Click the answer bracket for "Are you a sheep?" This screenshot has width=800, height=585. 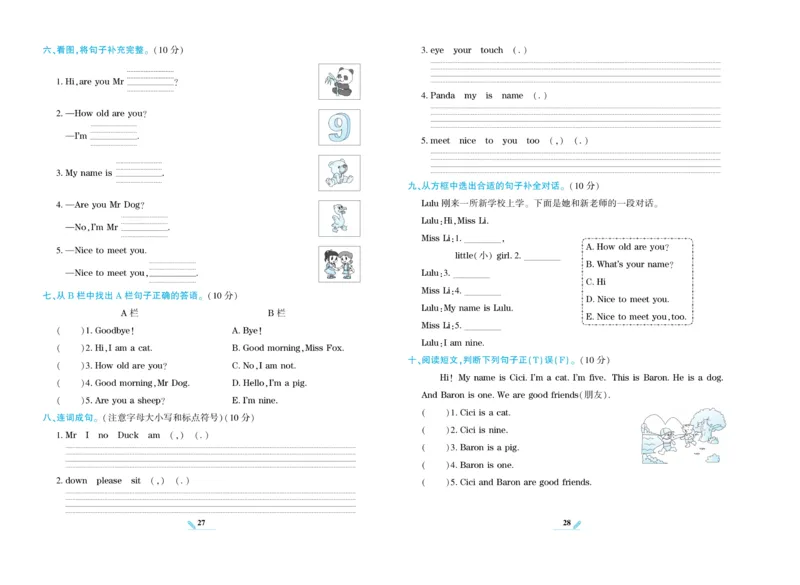pyautogui.click(x=68, y=400)
